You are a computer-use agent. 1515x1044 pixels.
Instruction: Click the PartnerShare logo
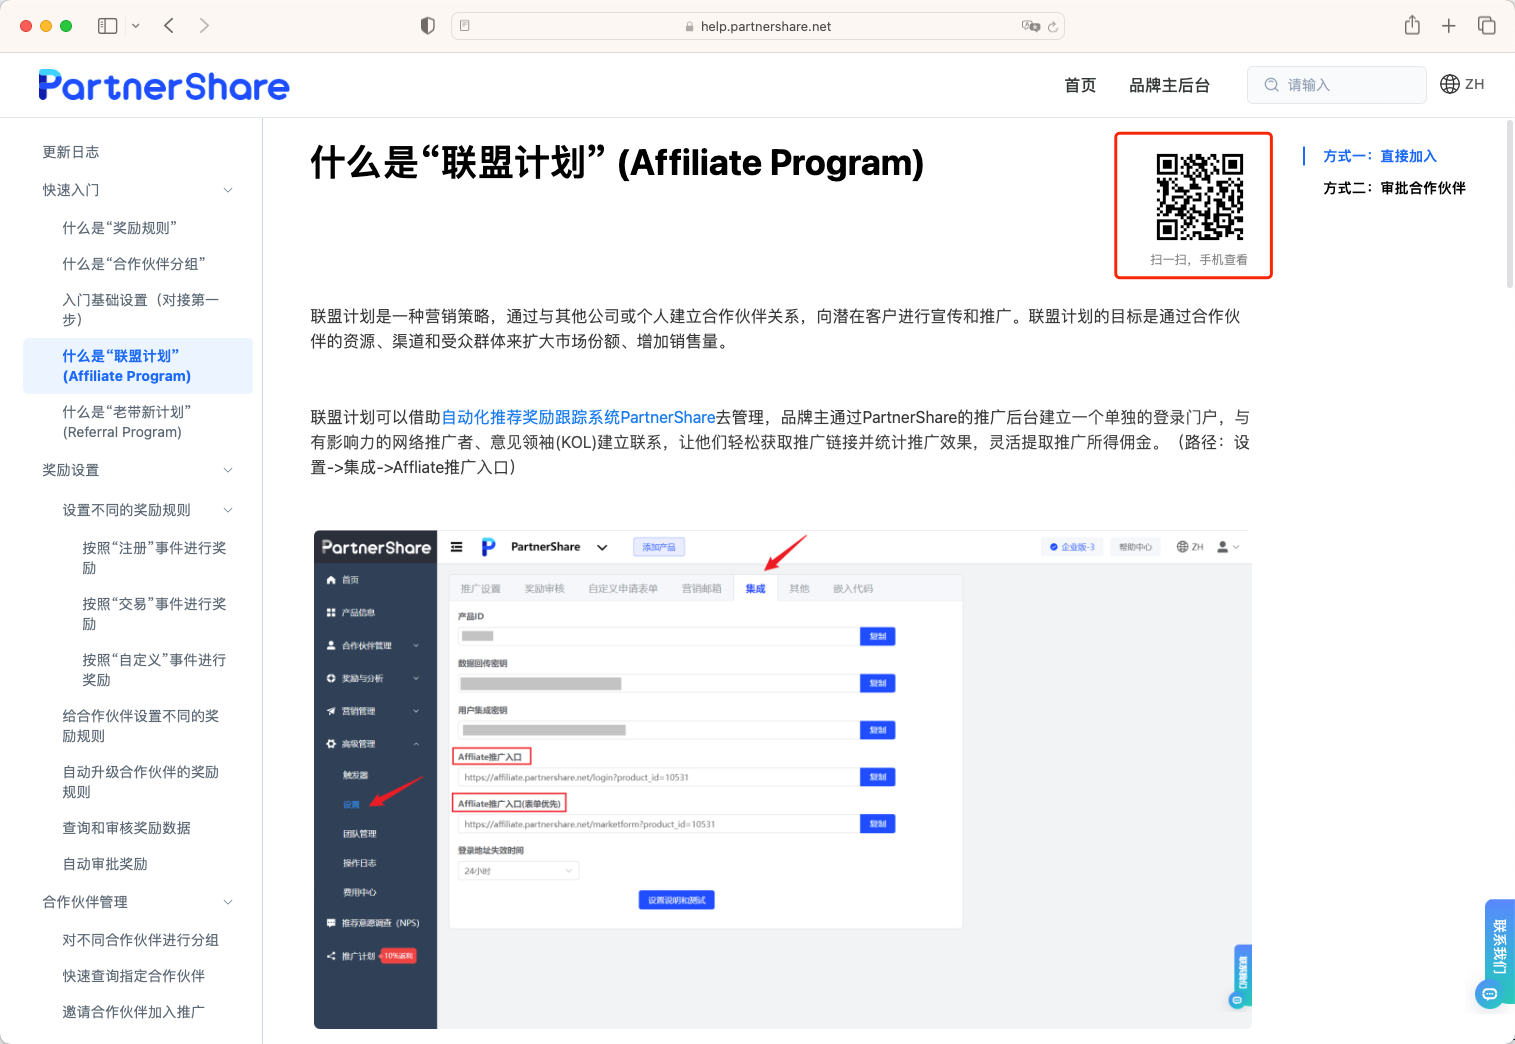164,86
